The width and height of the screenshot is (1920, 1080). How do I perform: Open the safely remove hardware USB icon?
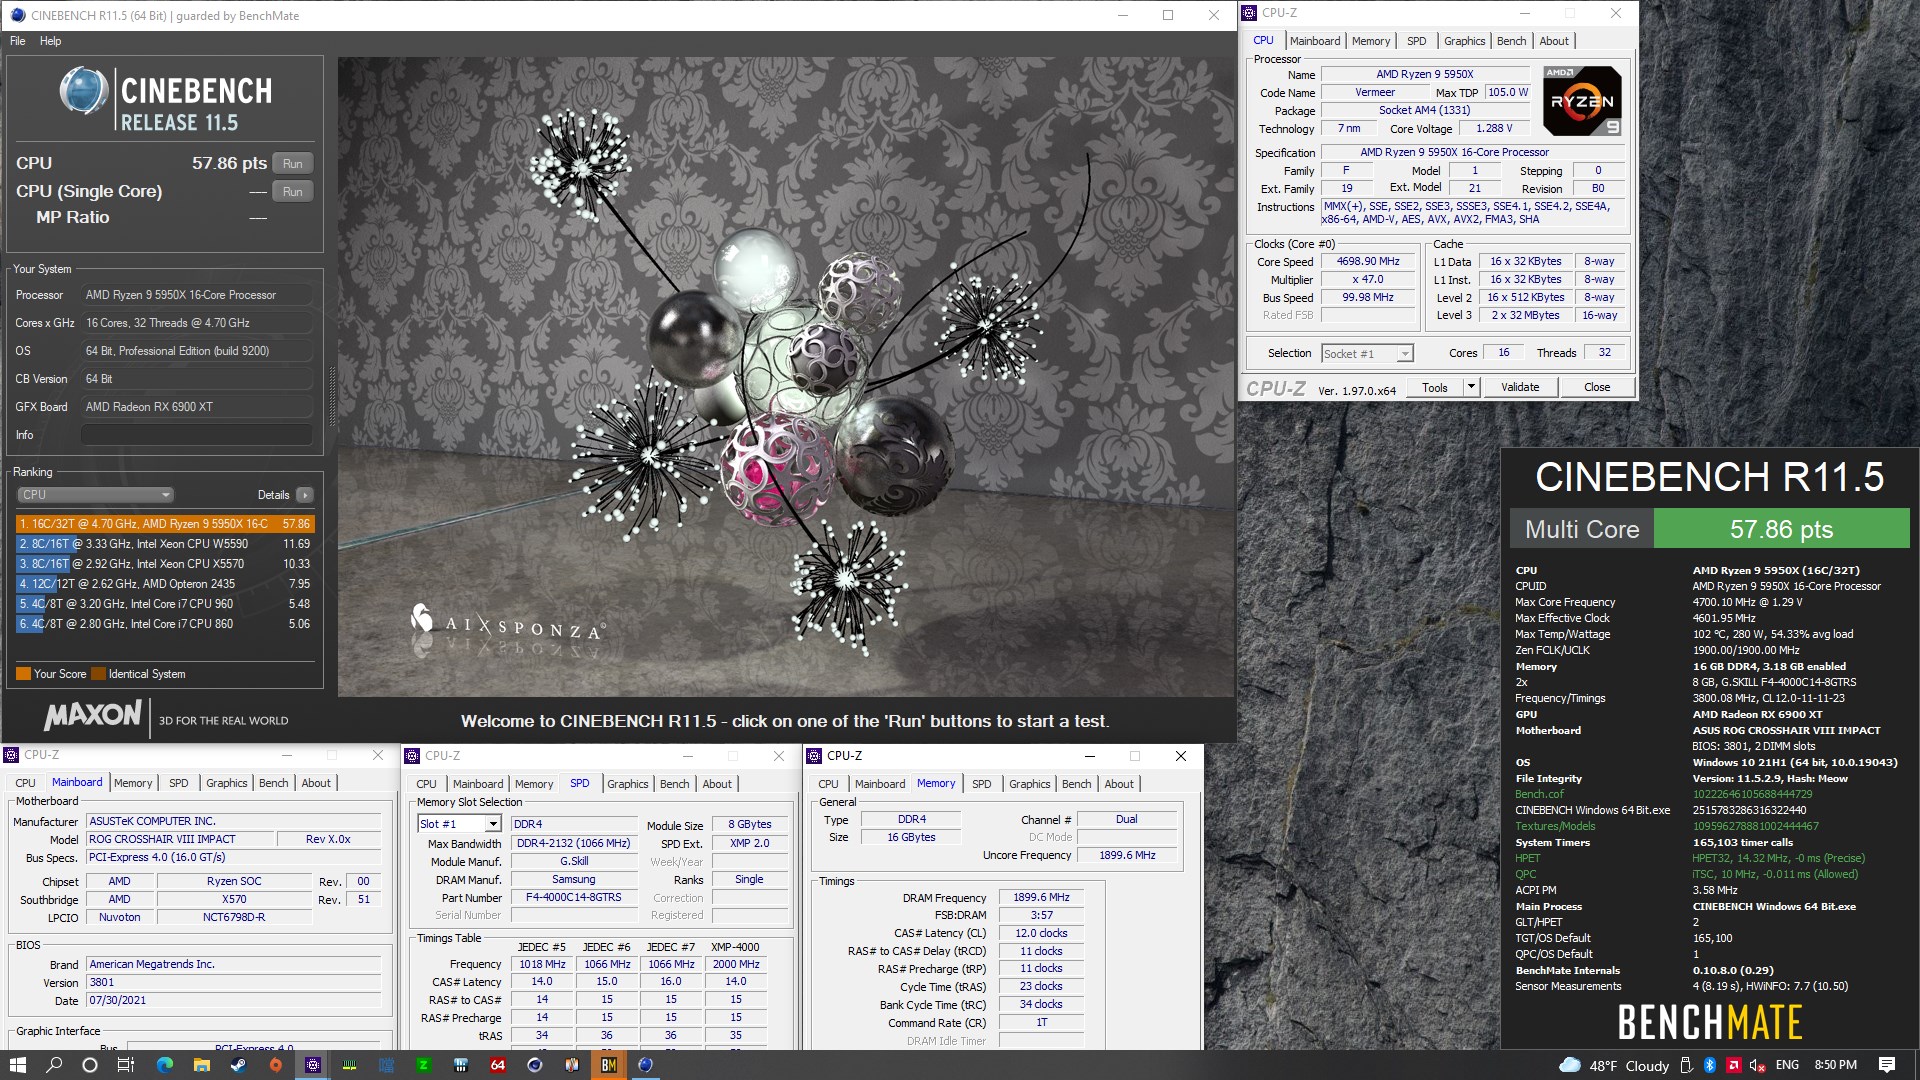click(x=1686, y=1065)
